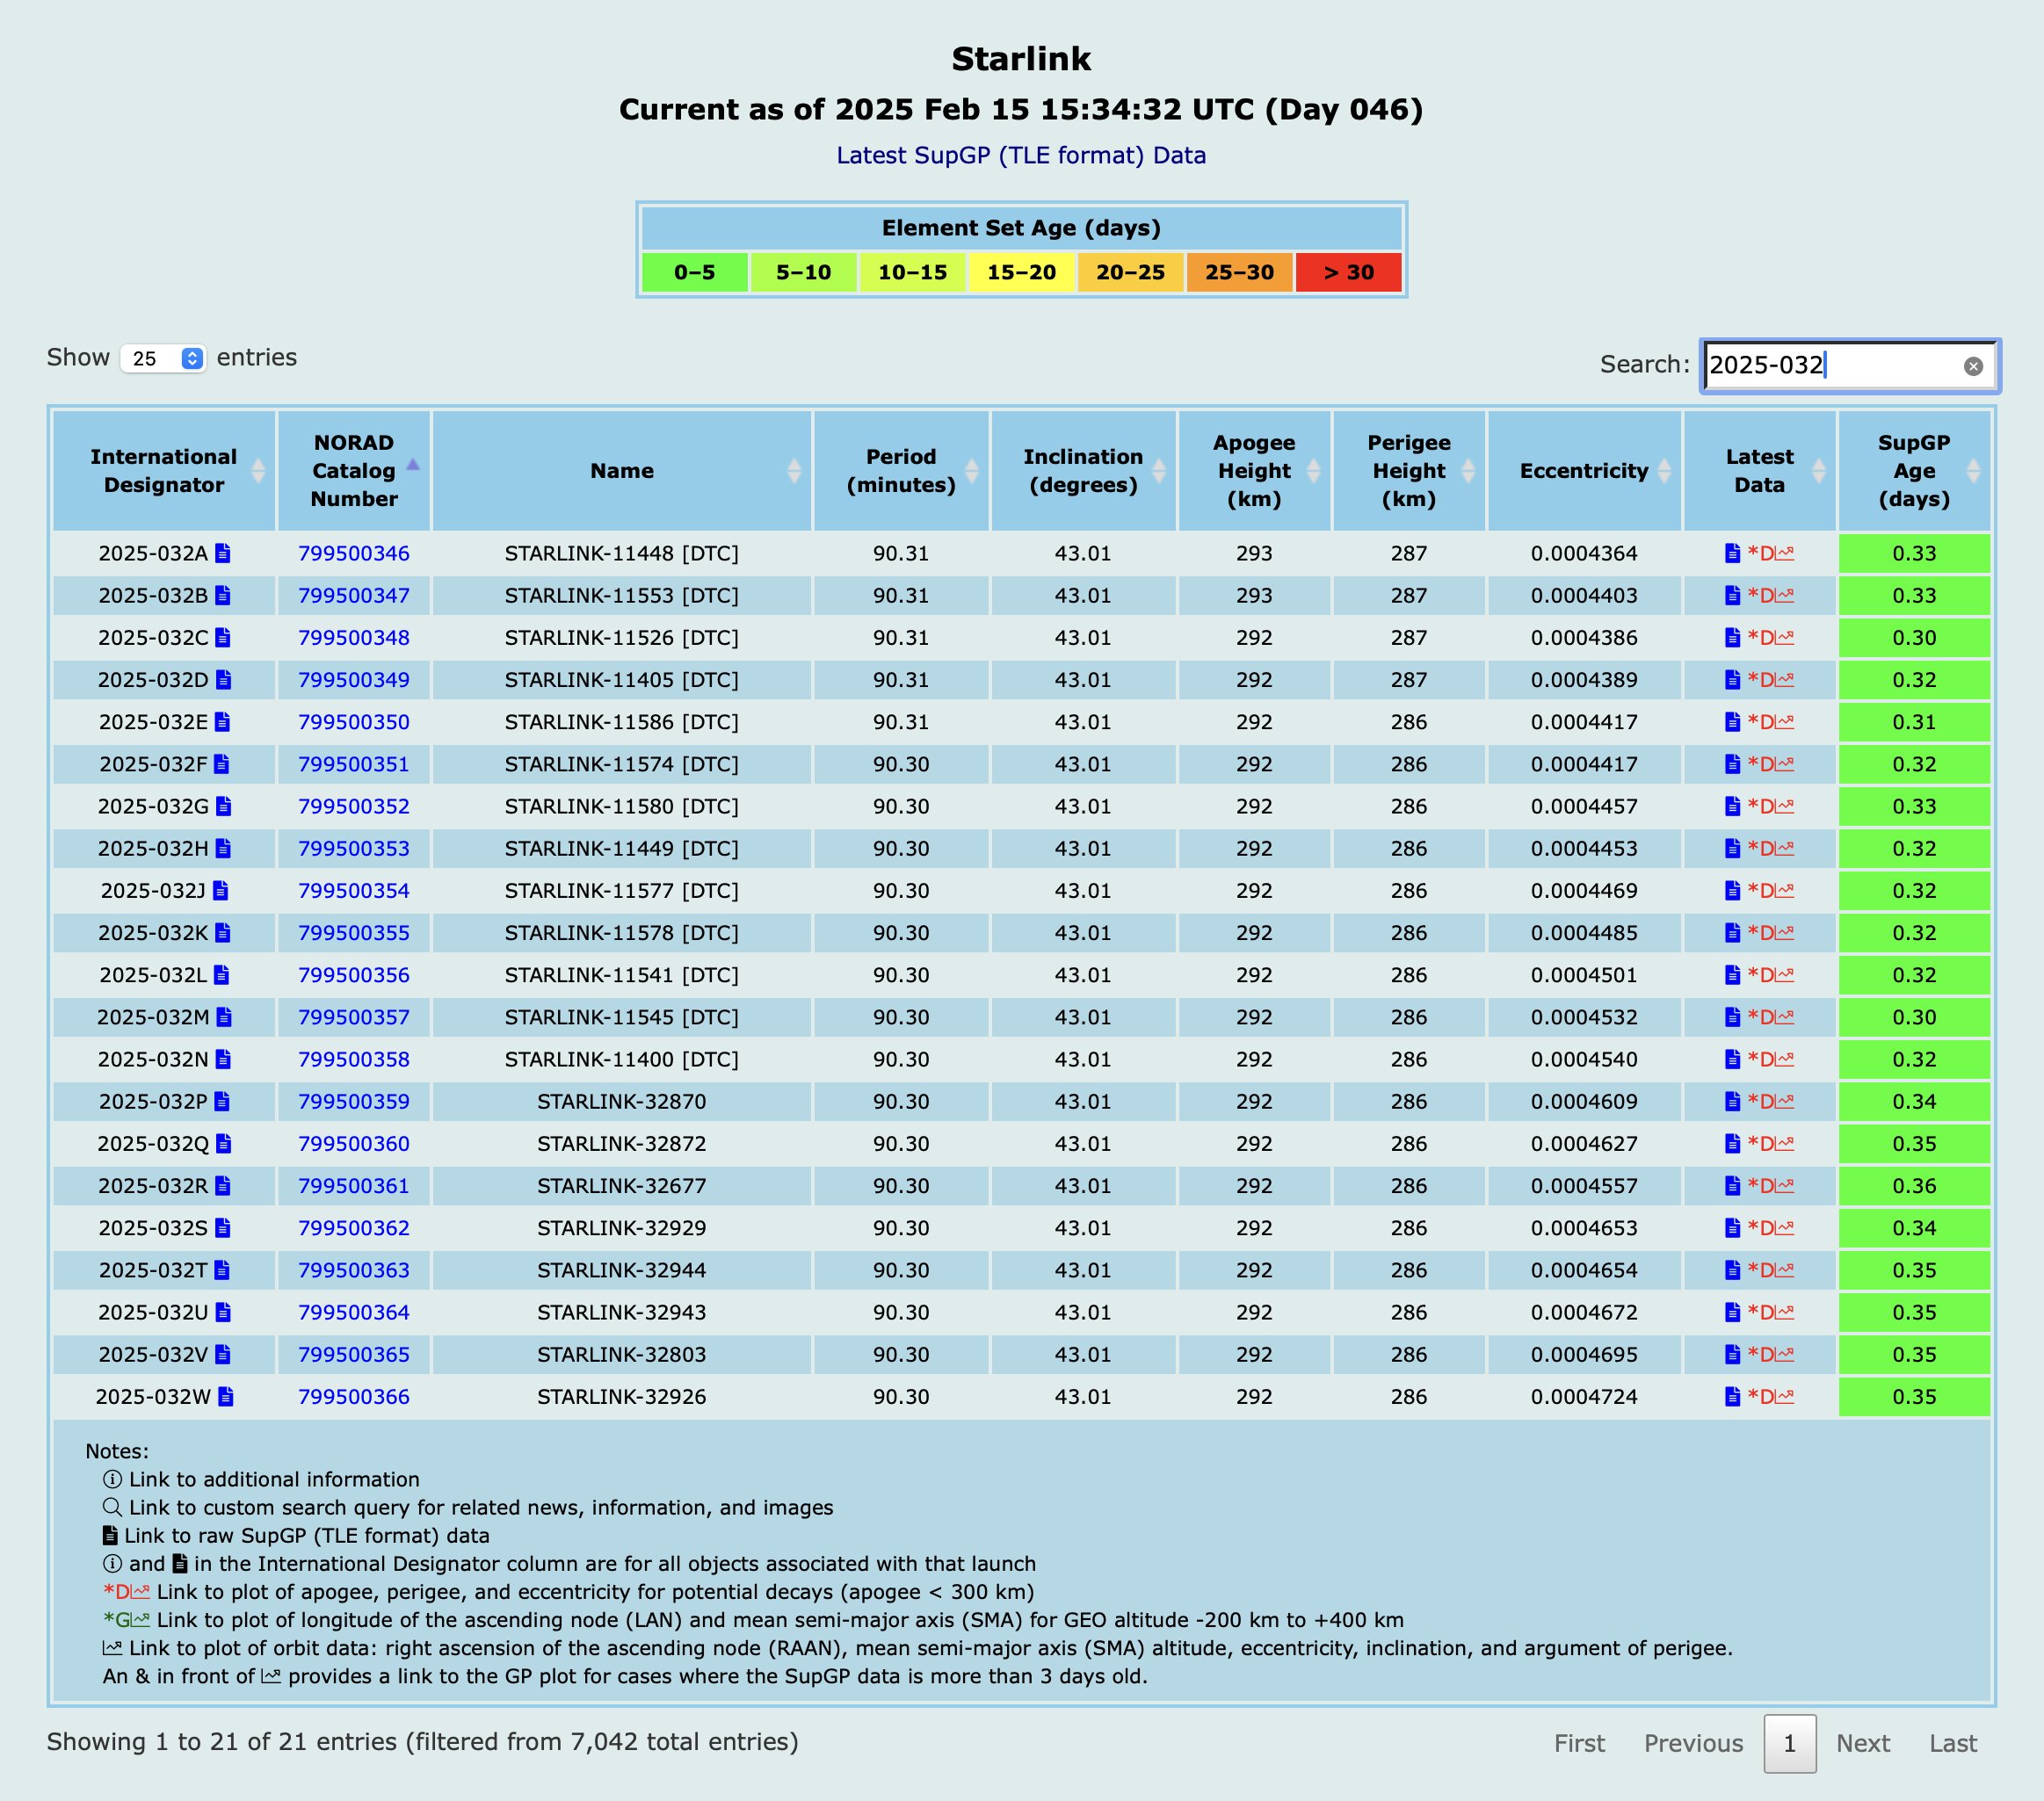The image size is (2044, 1801).
Task: Open Latest Data TLE file icon for STARLINK-11405
Action: click(x=1733, y=680)
